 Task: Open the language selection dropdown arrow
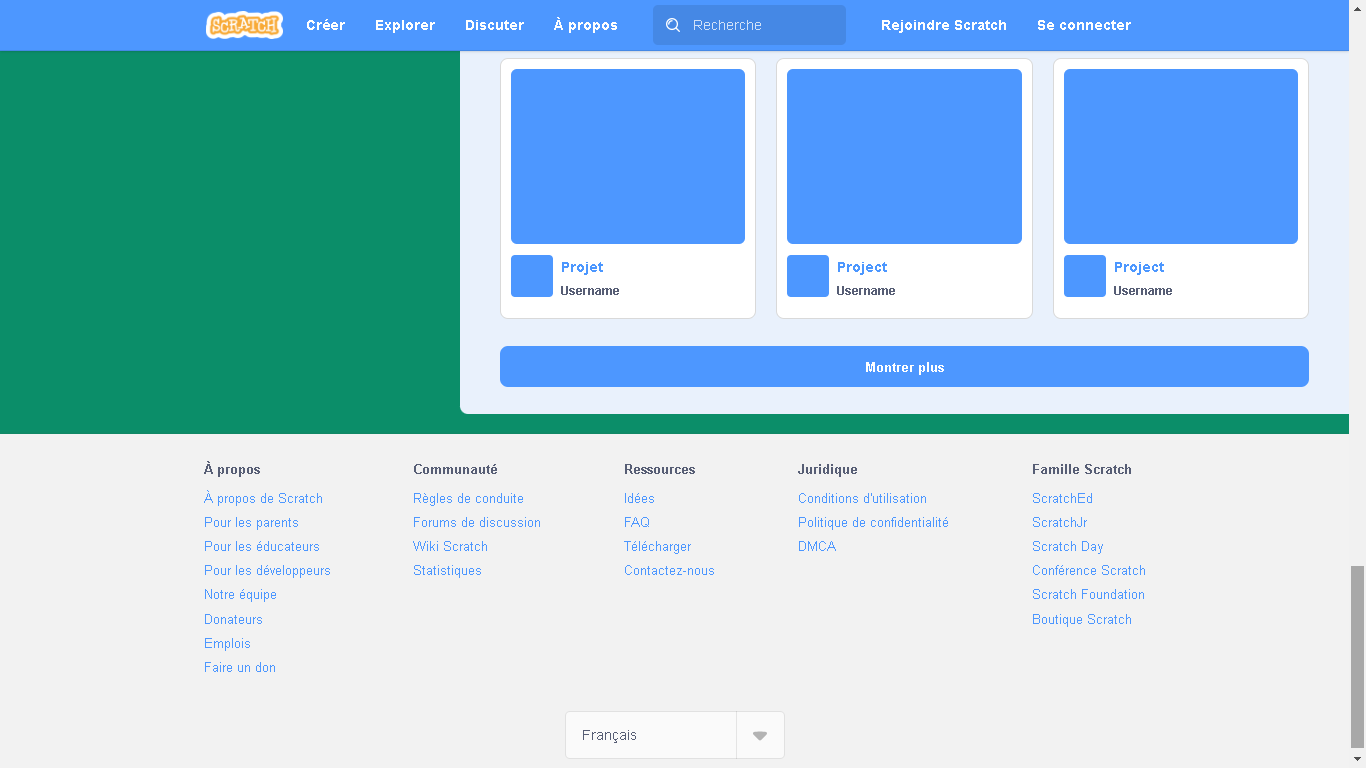point(759,734)
